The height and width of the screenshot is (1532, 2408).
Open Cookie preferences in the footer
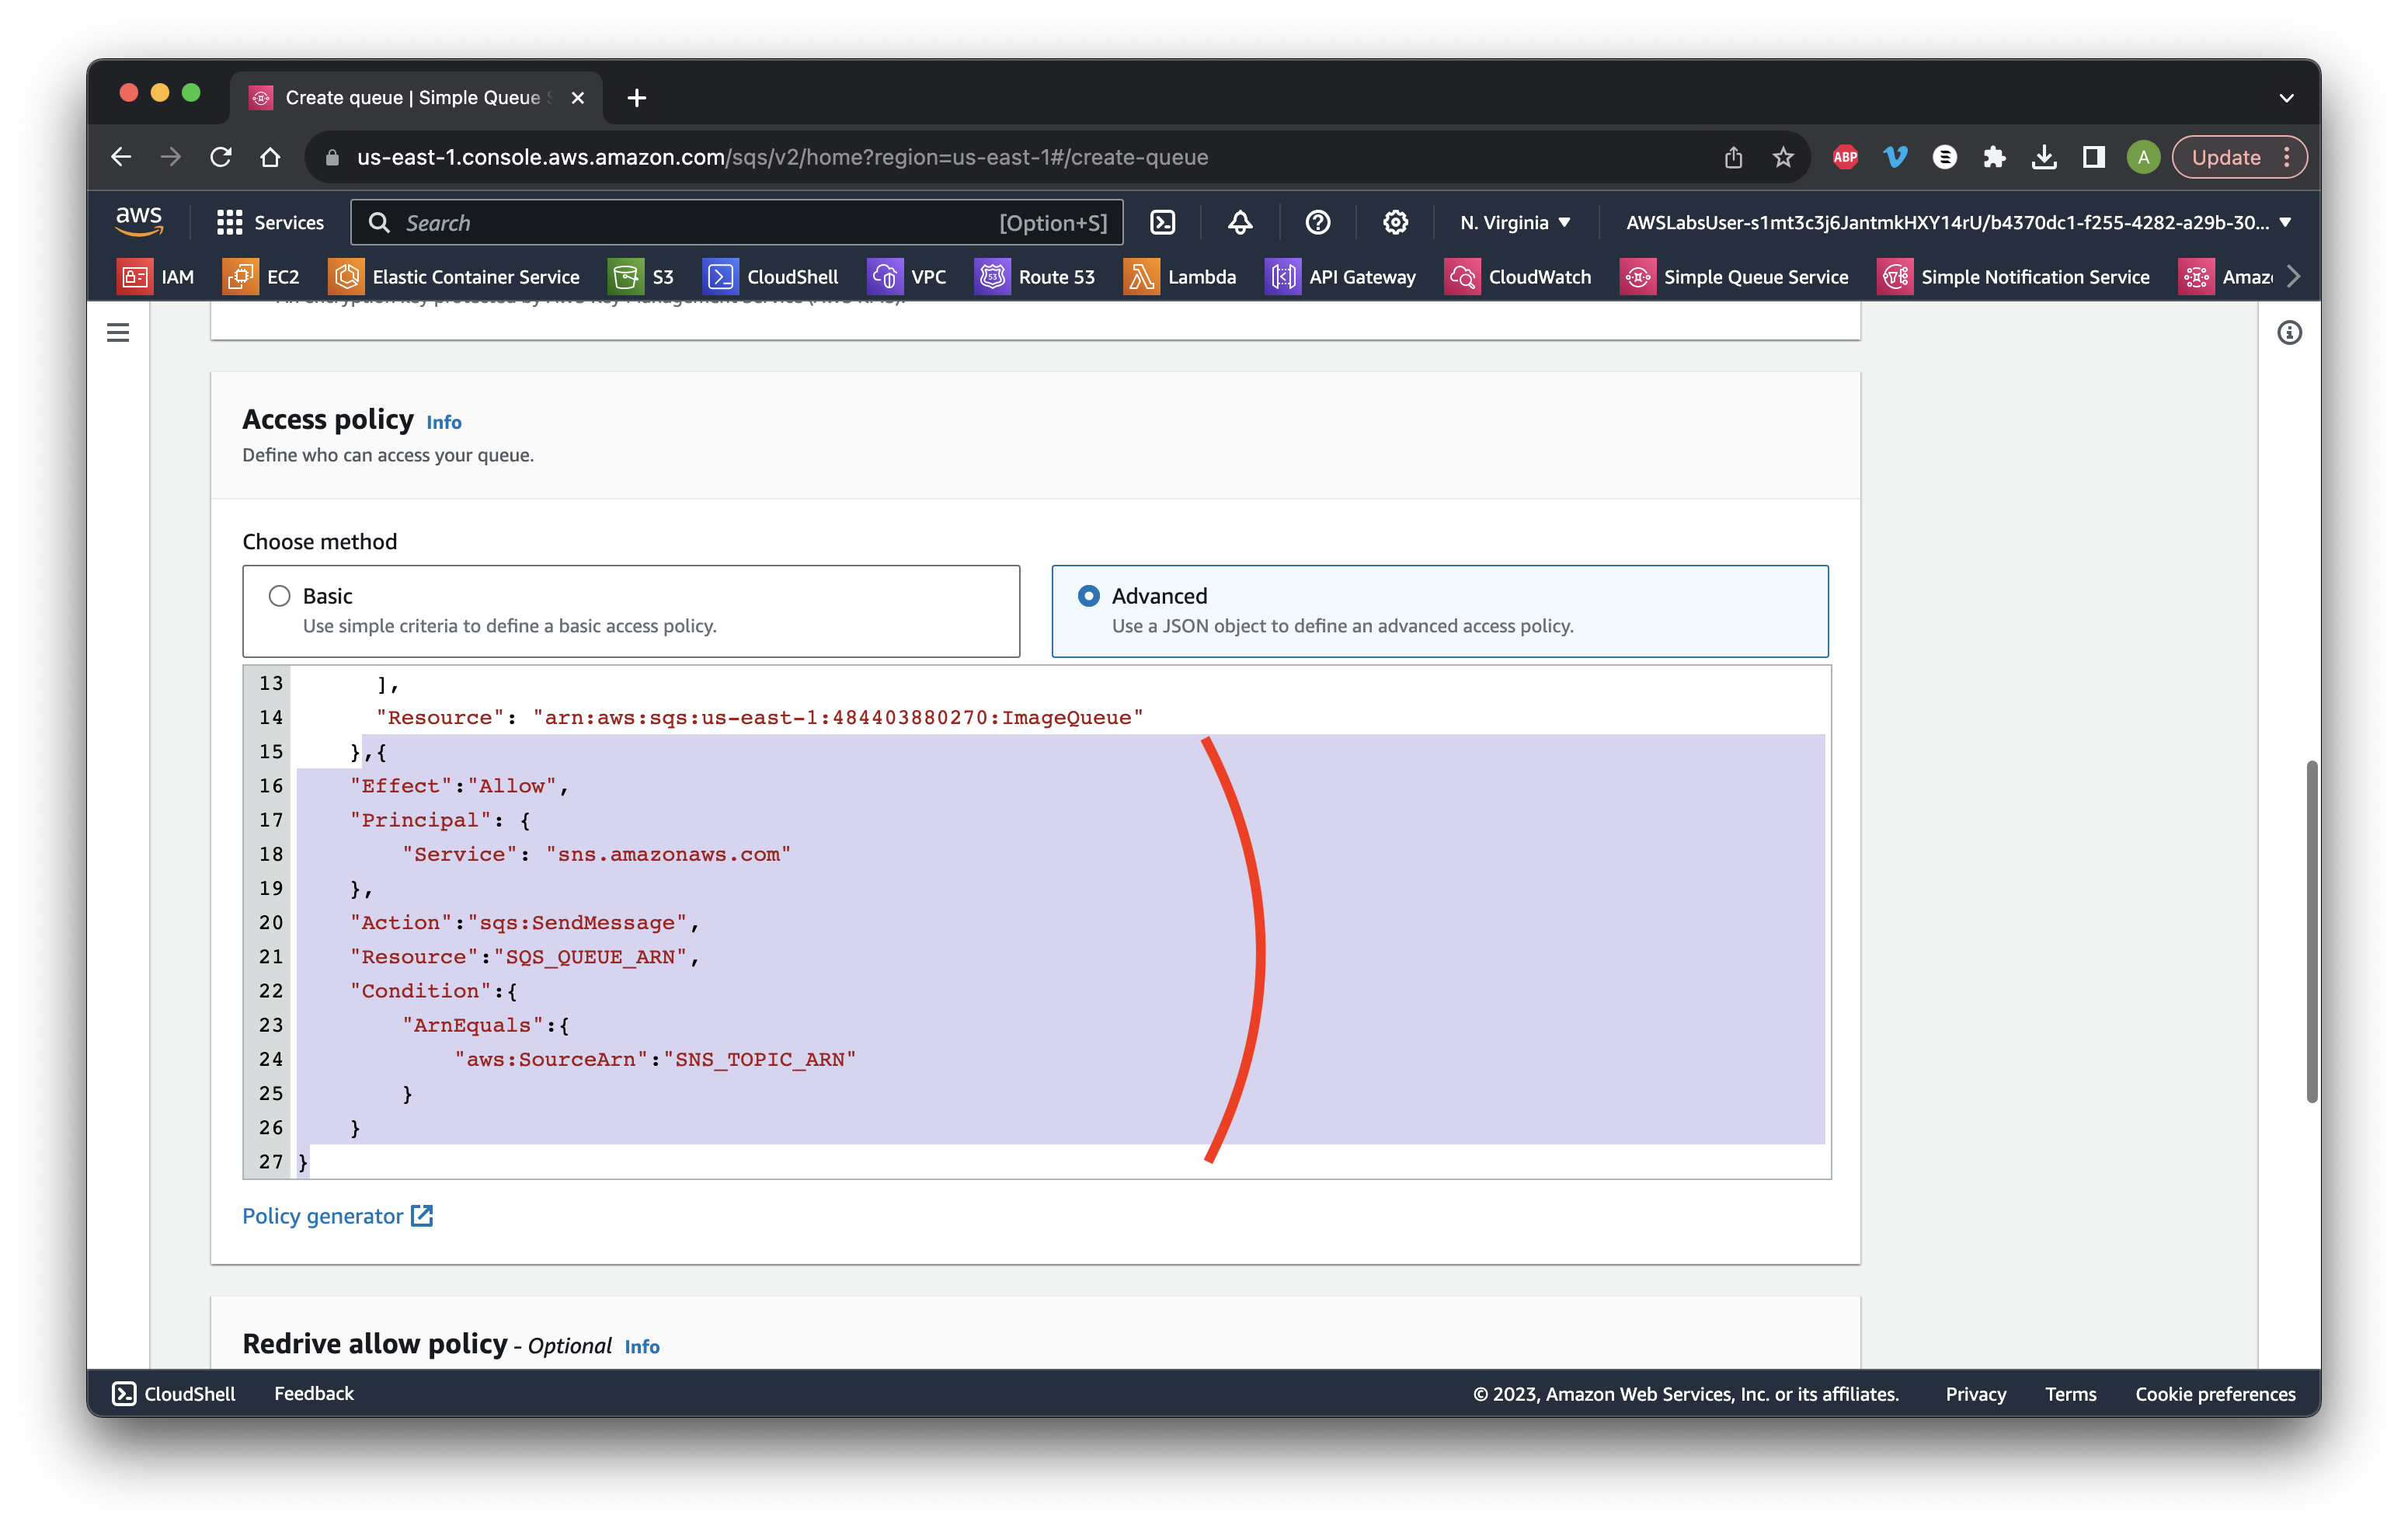(2215, 1393)
